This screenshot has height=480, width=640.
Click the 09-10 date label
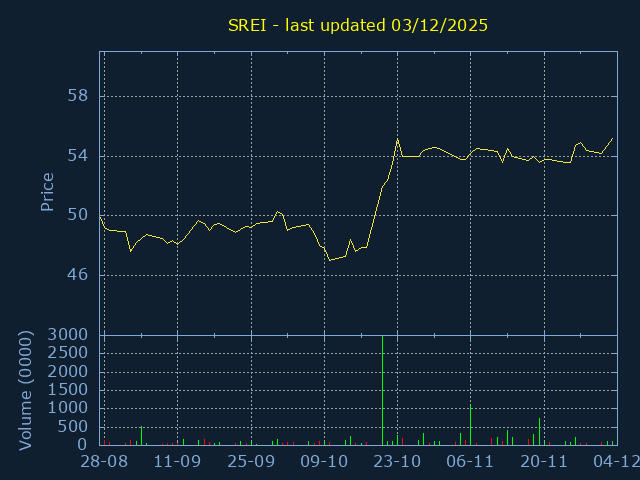(324, 462)
